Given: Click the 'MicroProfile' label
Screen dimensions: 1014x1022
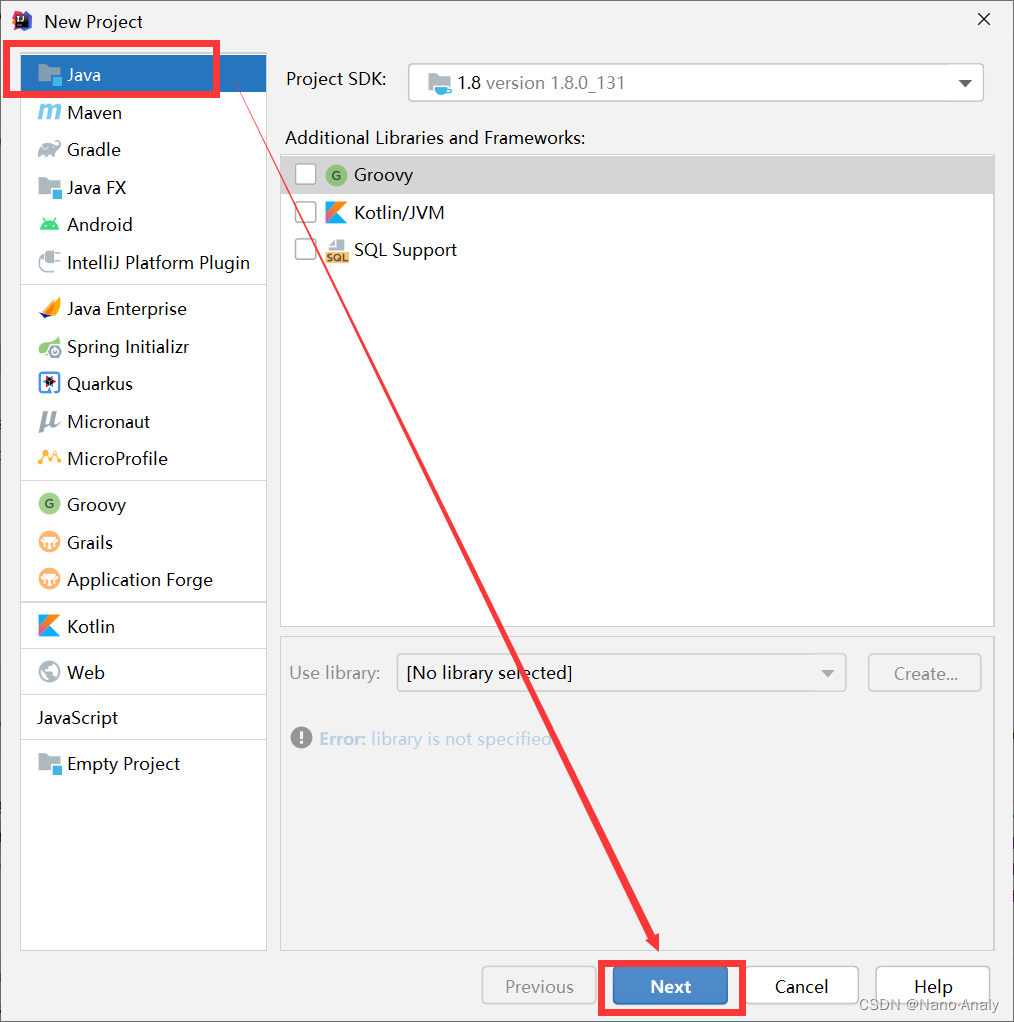Looking at the screenshot, I should [117, 458].
